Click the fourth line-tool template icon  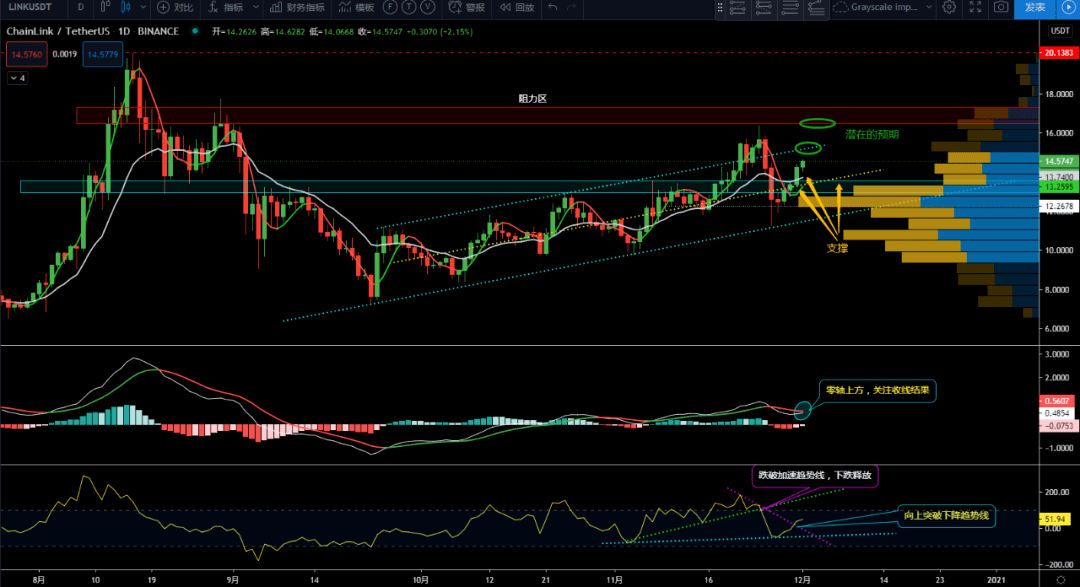816,8
